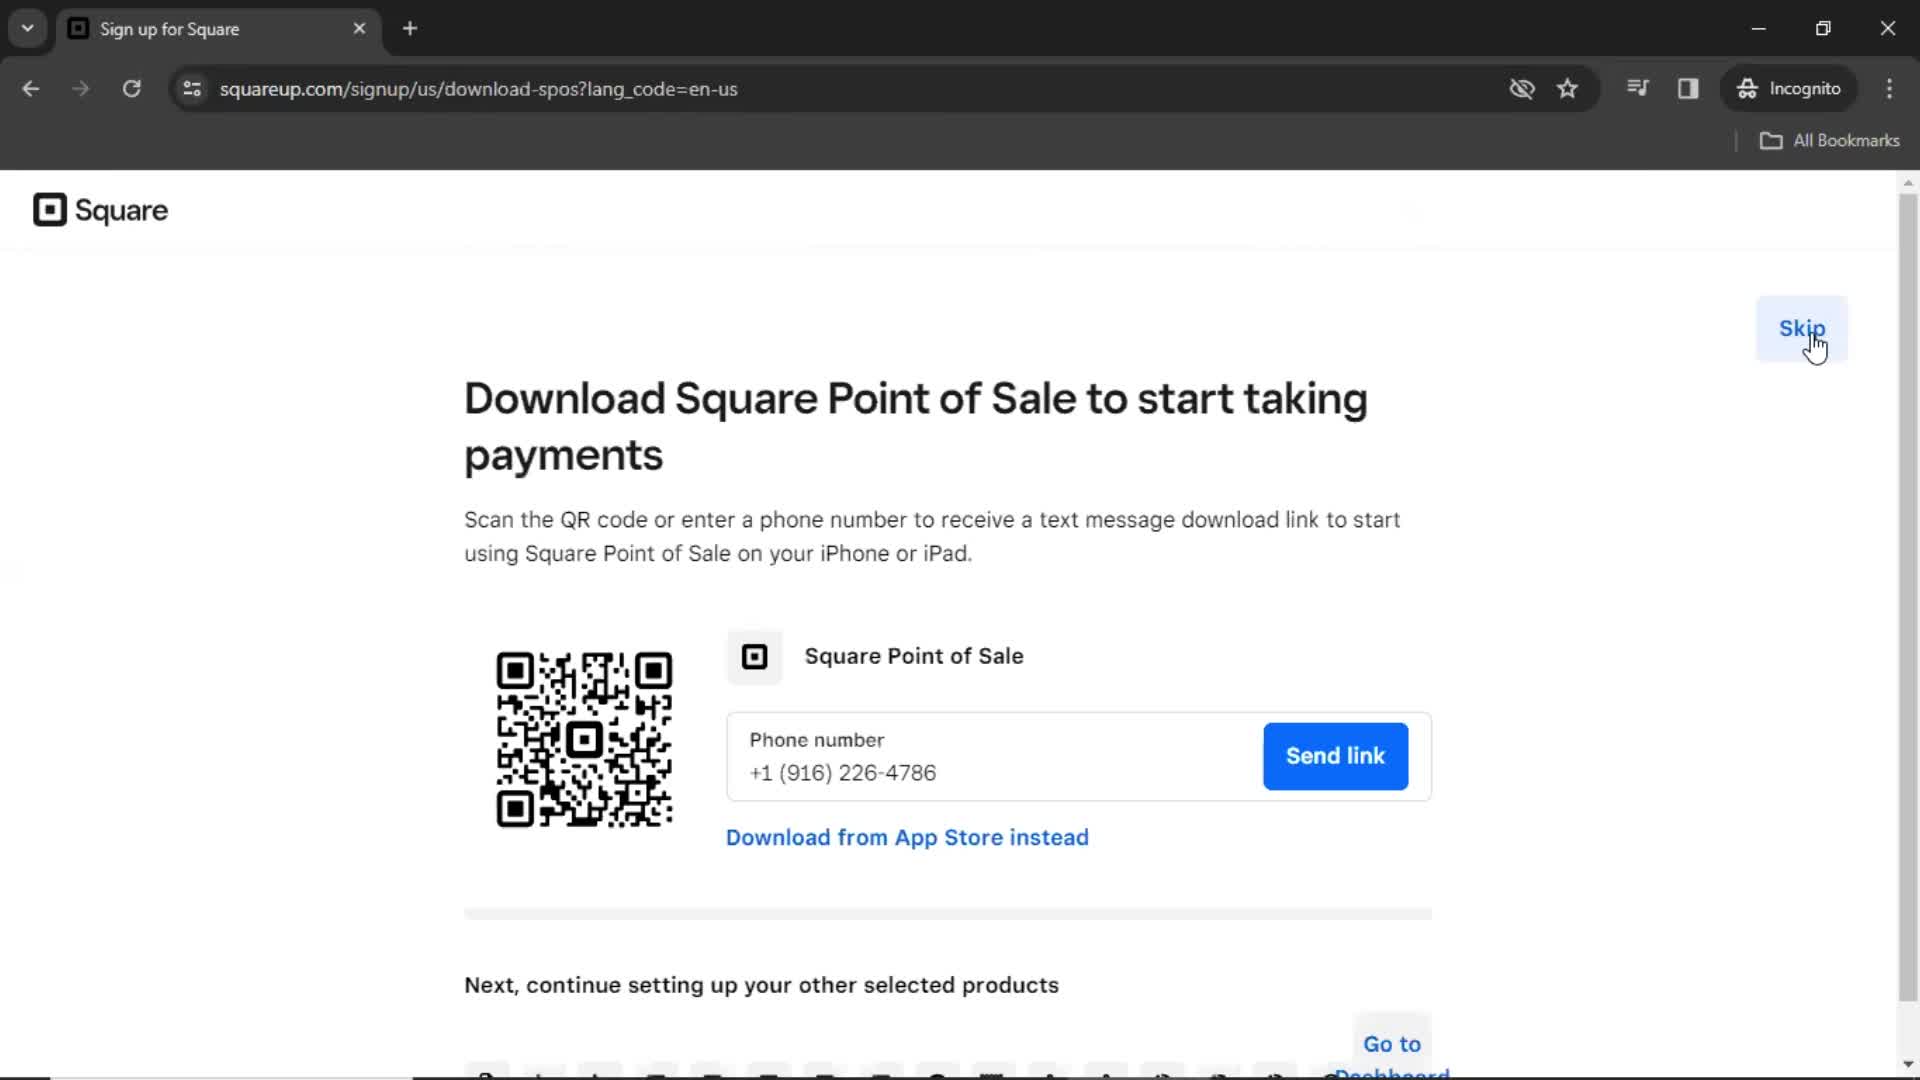Open a new browser tab
Screen dimensions: 1920x1080
pos(410,29)
